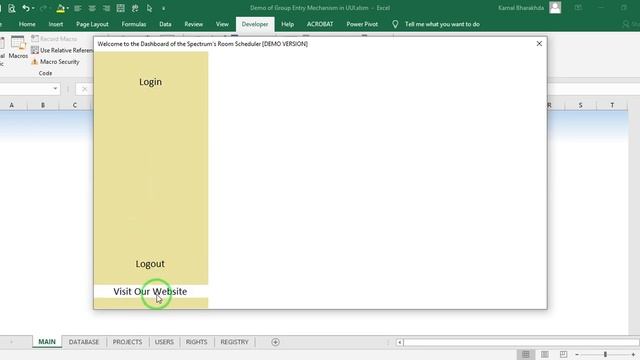Click the Record Macro command

coord(54,39)
